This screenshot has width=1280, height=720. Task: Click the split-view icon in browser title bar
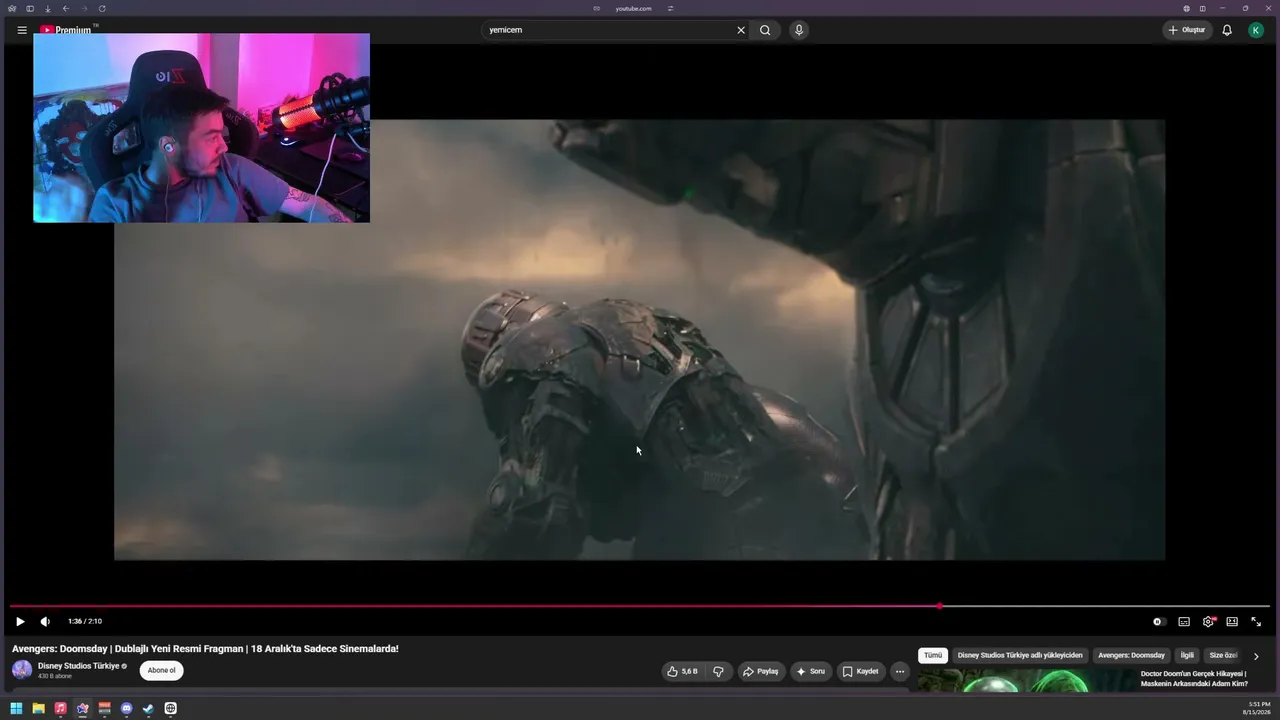tap(1203, 8)
